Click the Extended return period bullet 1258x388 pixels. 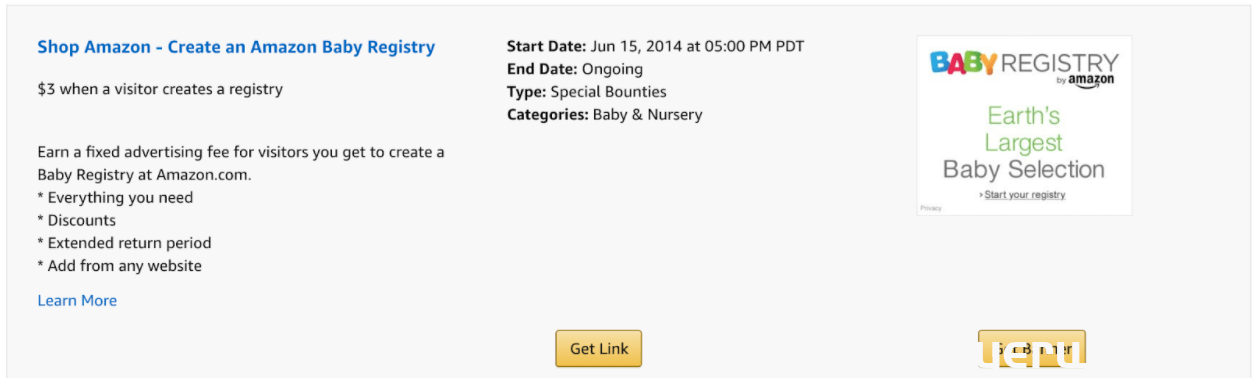124,243
